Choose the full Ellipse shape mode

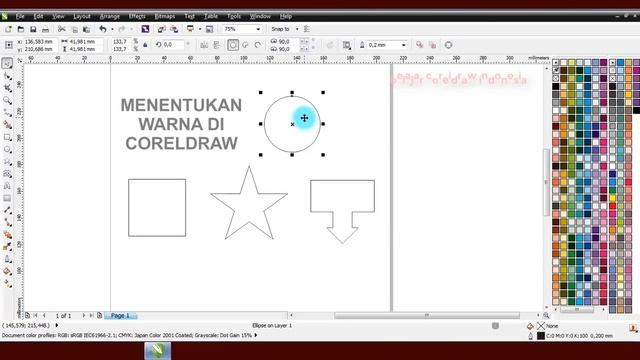click(x=233, y=45)
